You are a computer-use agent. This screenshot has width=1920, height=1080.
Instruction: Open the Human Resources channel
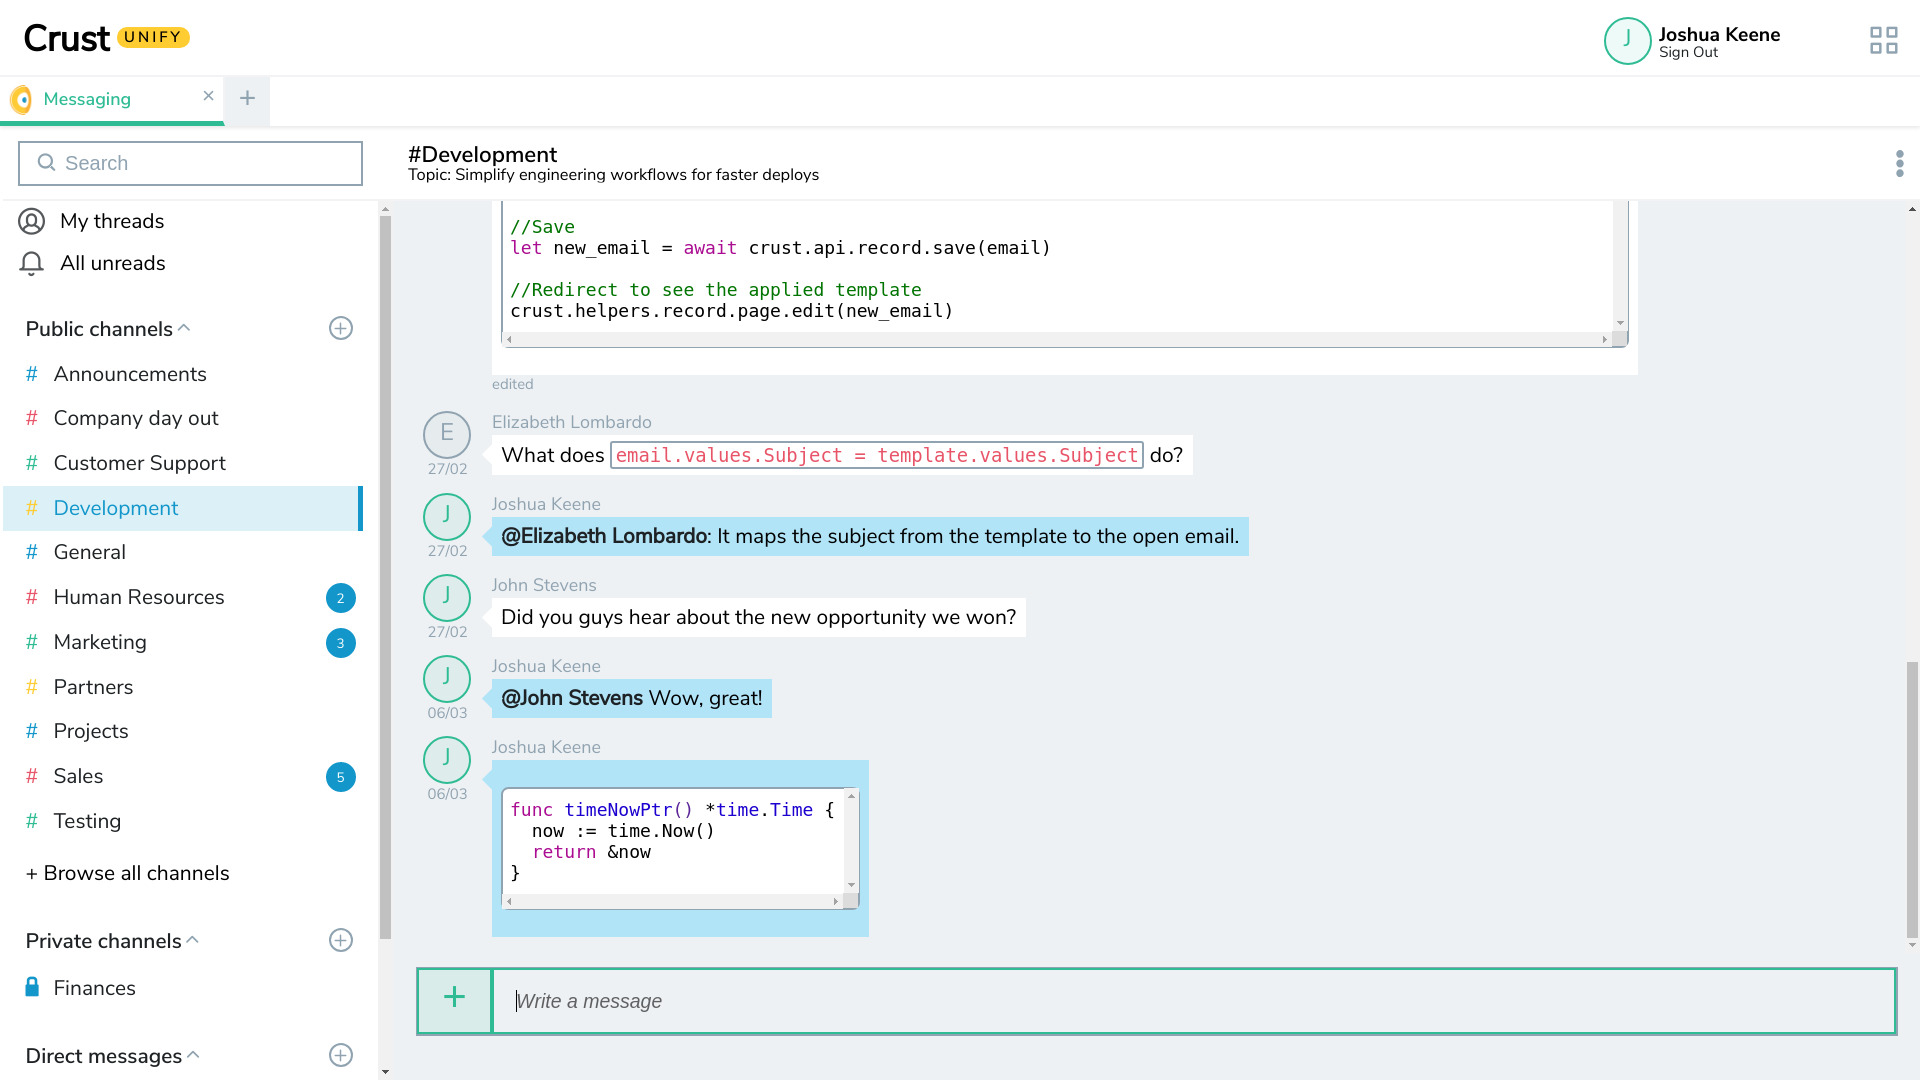click(139, 597)
